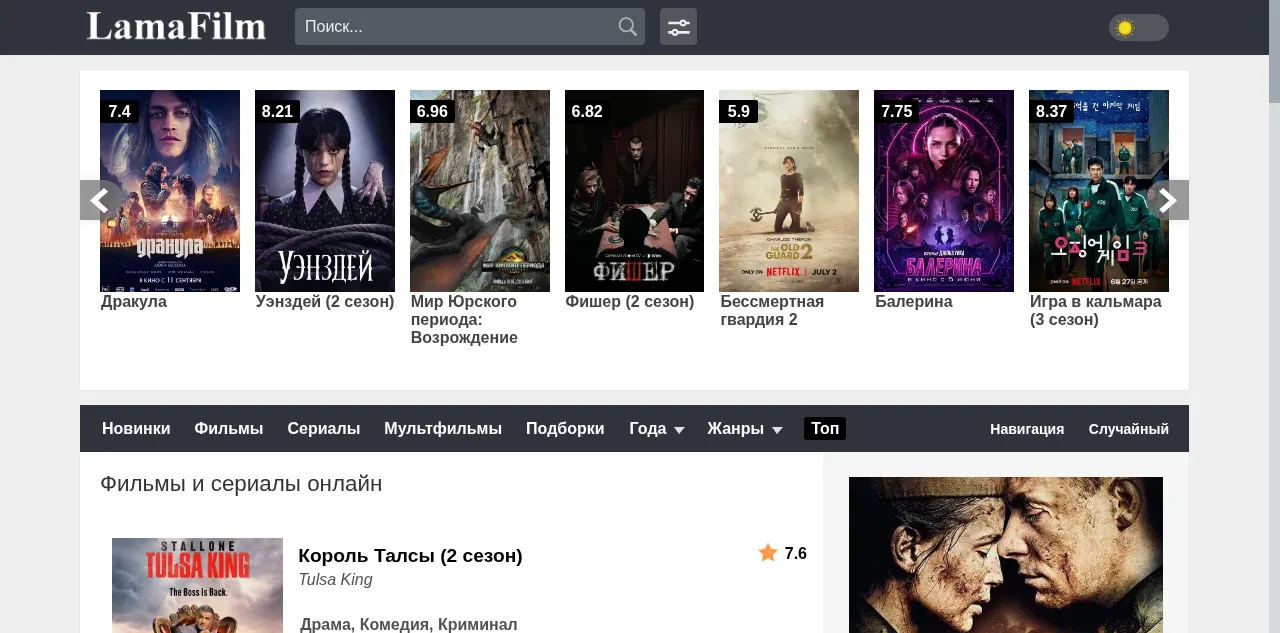Click the Бессмертная гвардия 2 title link
The width and height of the screenshot is (1280, 633).
(x=772, y=311)
